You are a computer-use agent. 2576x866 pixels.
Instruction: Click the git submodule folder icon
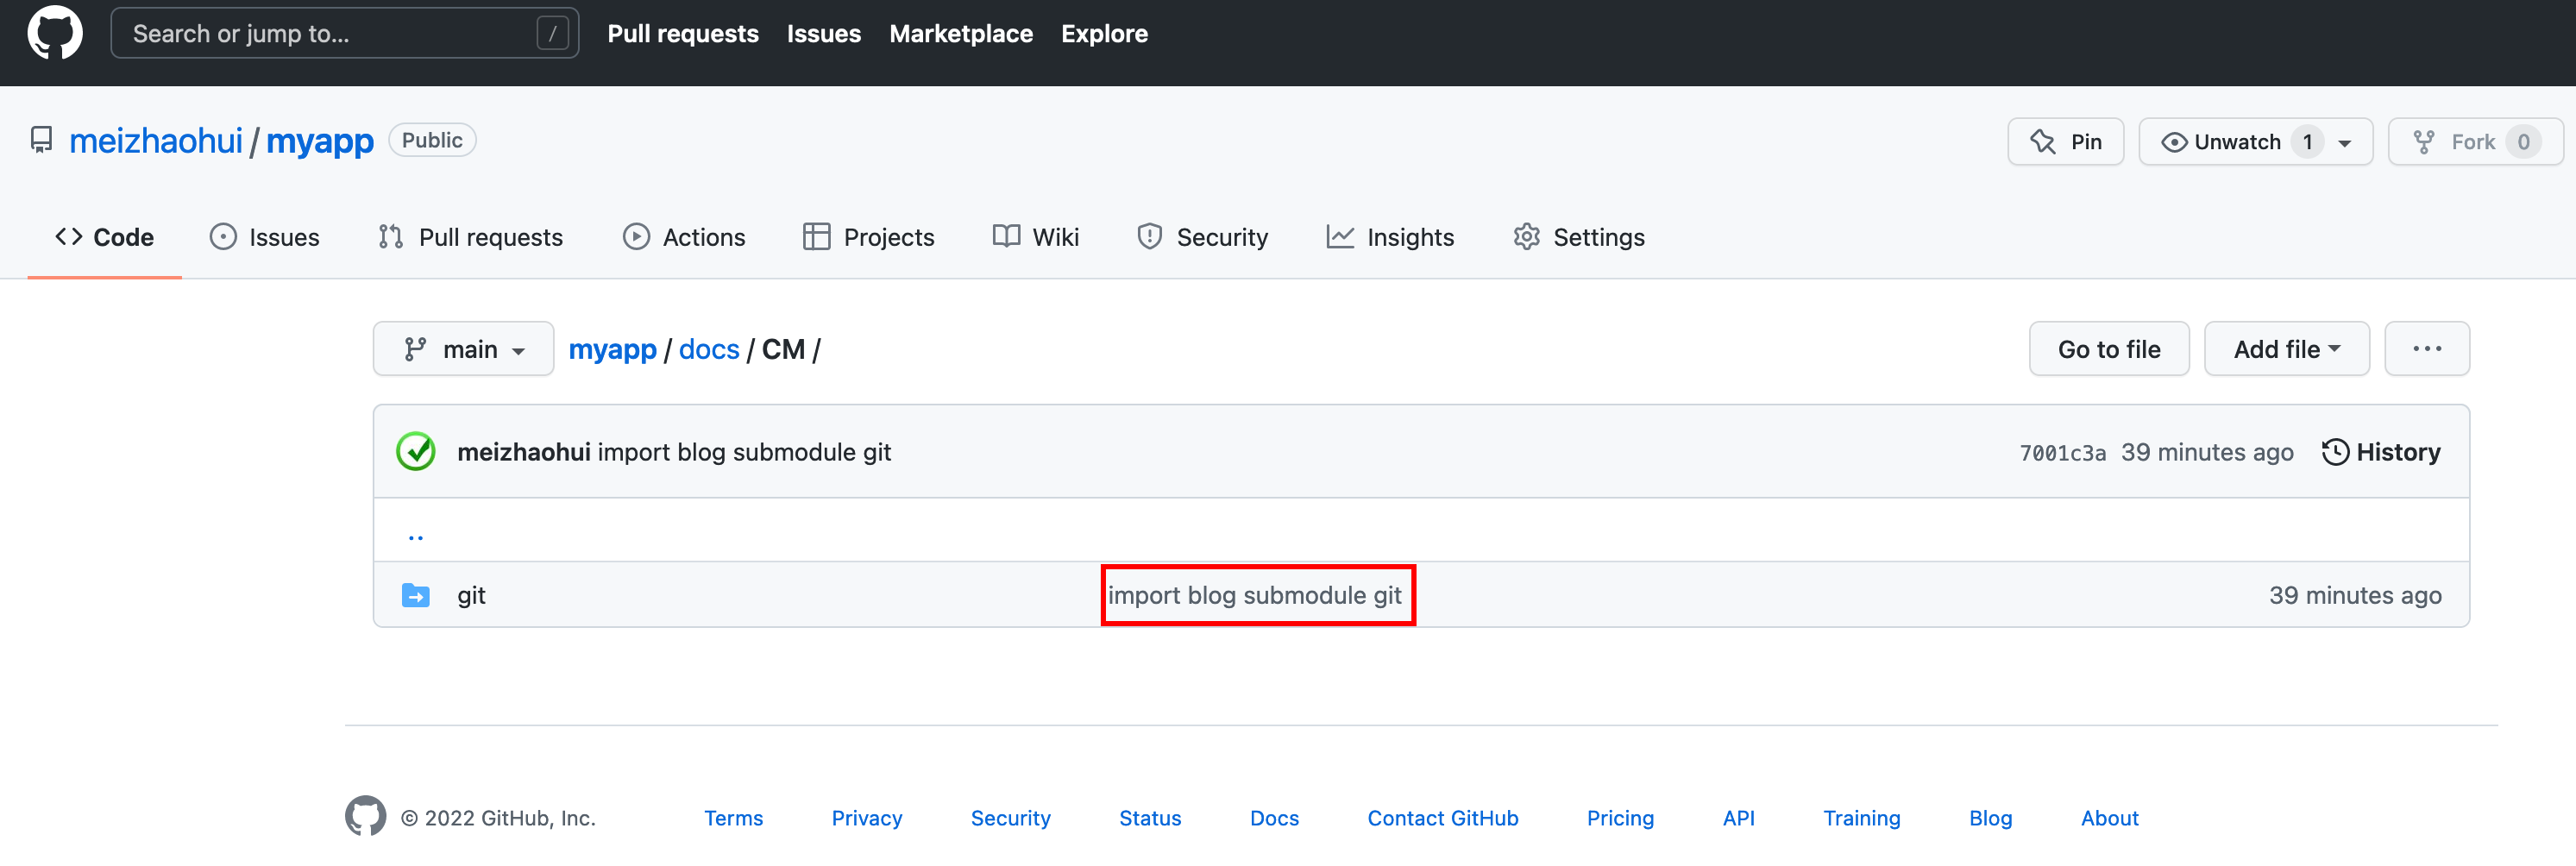416,595
